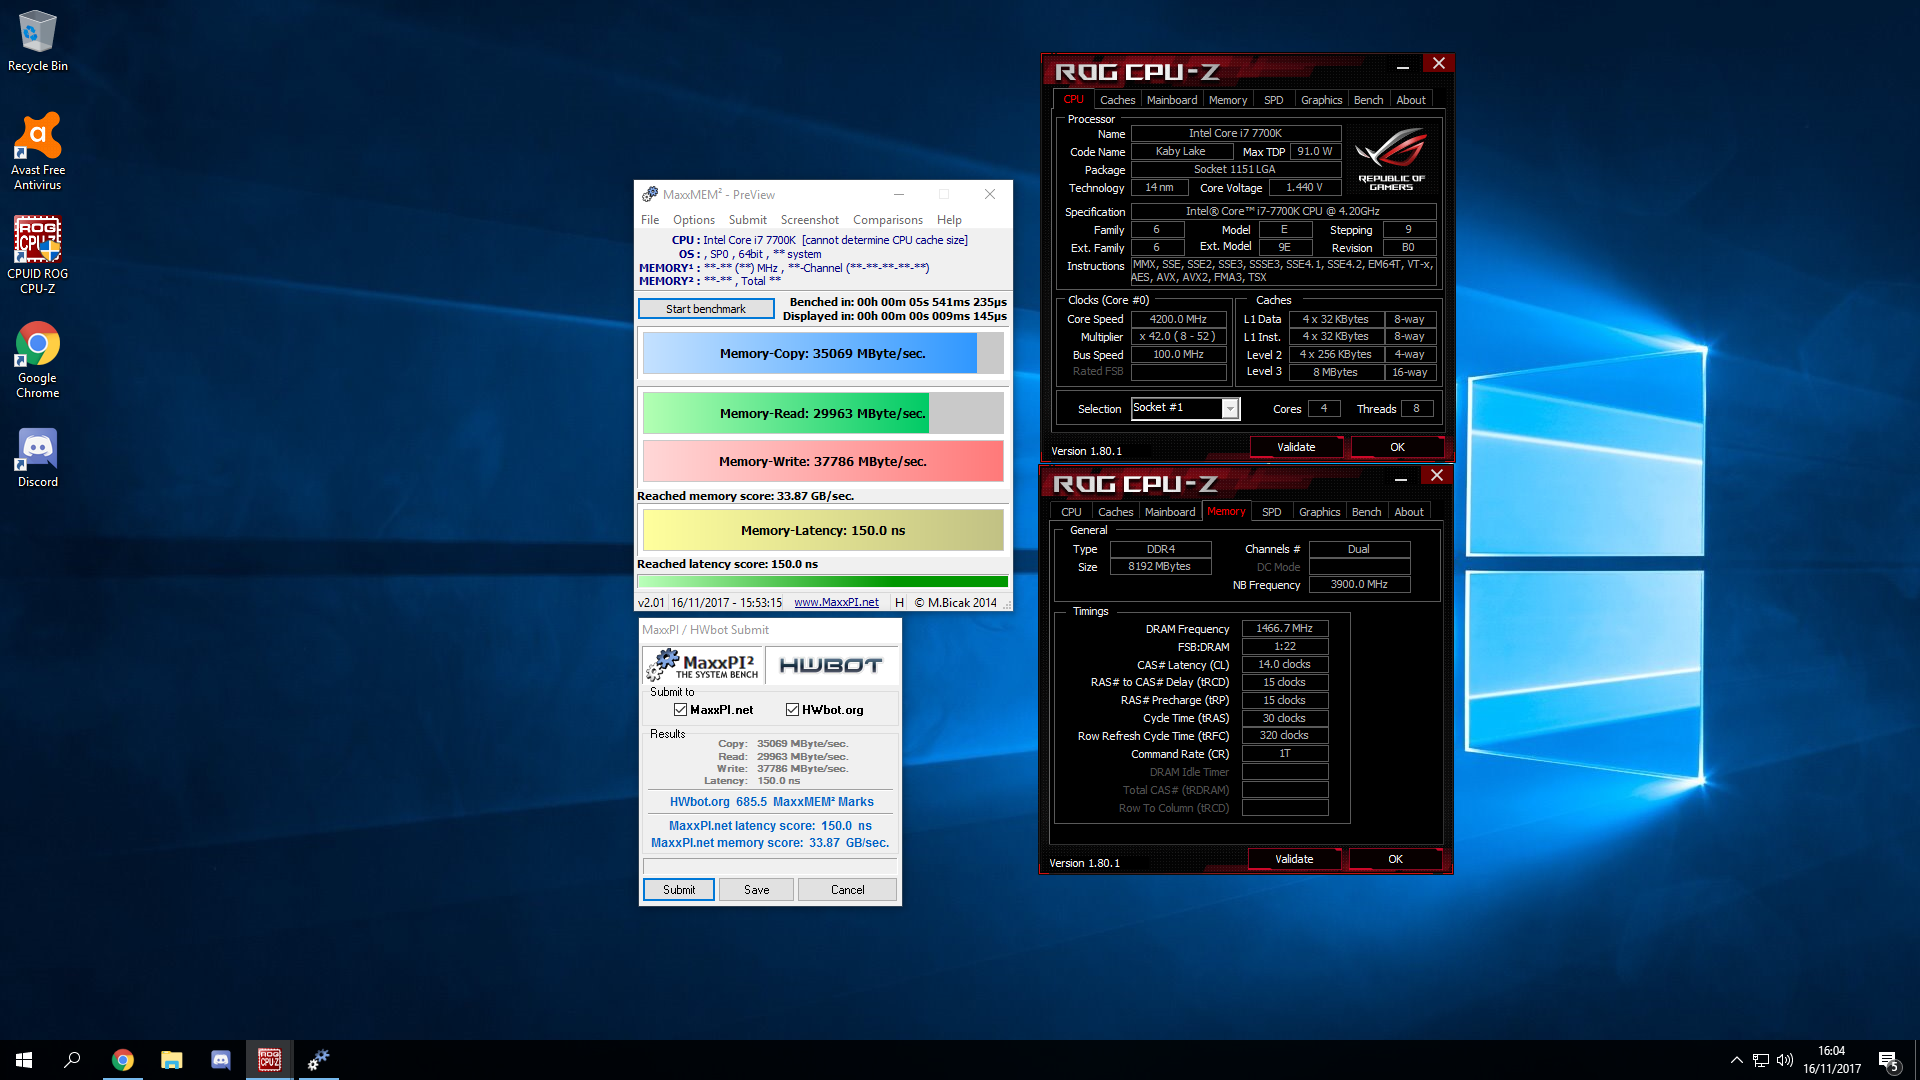Click the Memory-Write result bar
The width and height of the screenshot is (1920, 1080).
(822, 461)
